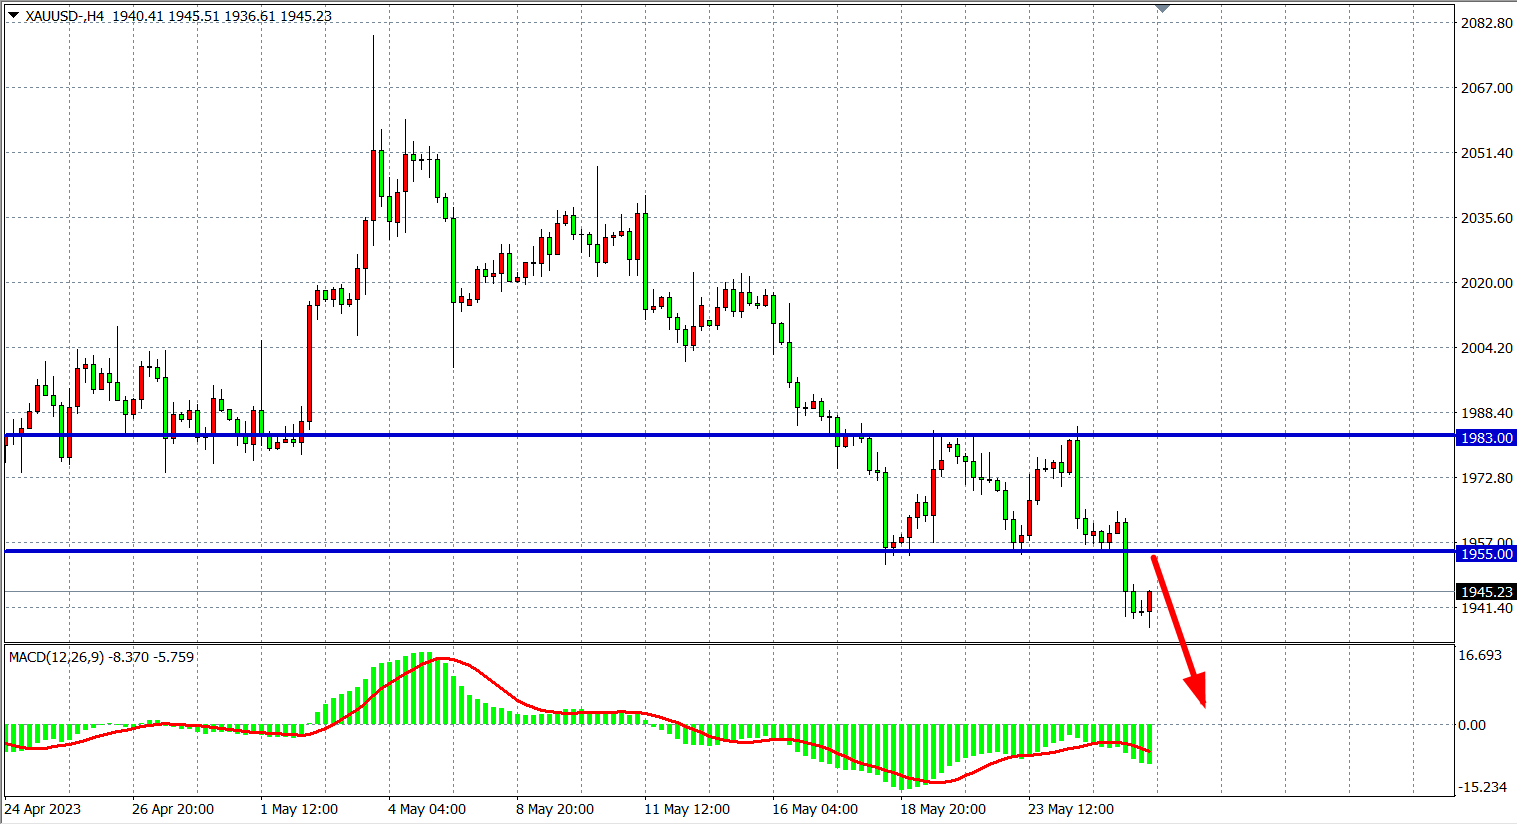
Task: Click the 16.693 MACD scale value
Action: click(x=1480, y=655)
